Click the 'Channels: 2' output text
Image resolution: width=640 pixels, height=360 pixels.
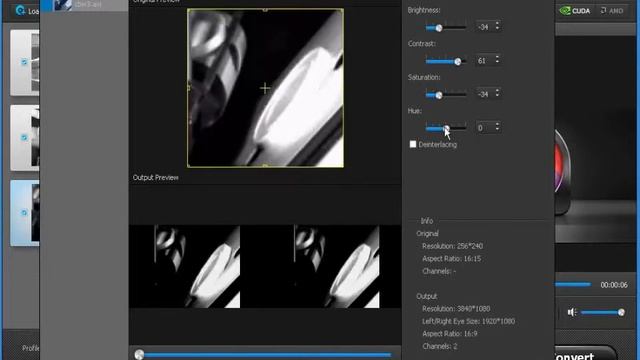(x=440, y=346)
